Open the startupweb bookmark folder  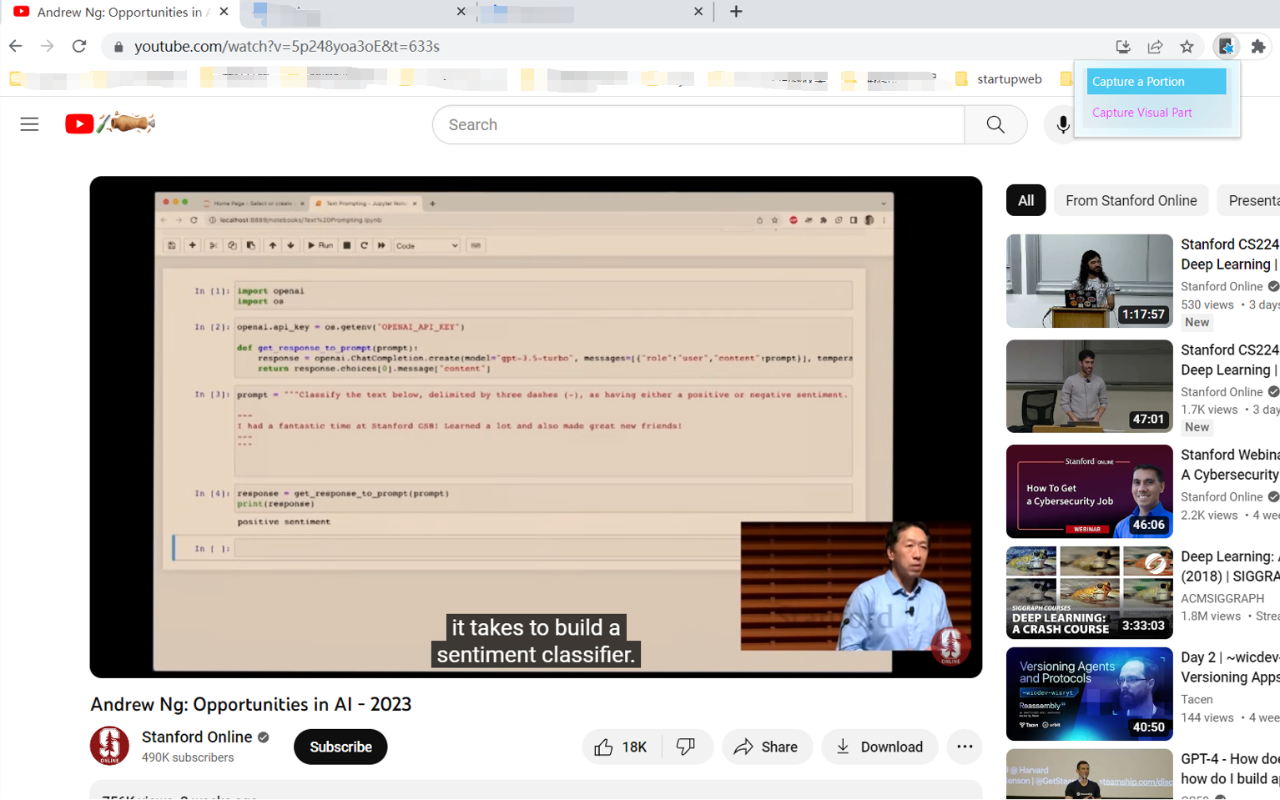[x=998, y=79]
